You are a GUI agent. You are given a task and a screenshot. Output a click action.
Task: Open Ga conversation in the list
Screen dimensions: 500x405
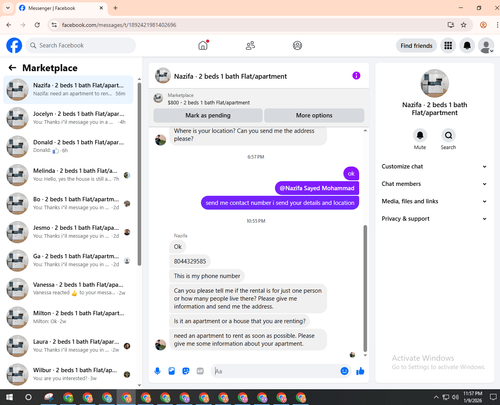[68, 260]
